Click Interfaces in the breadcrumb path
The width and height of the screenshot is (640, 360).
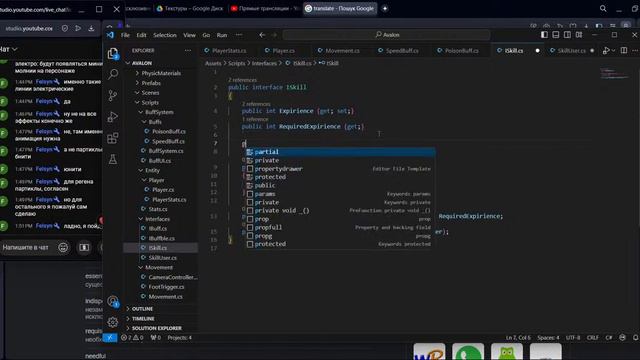[x=264, y=63]
